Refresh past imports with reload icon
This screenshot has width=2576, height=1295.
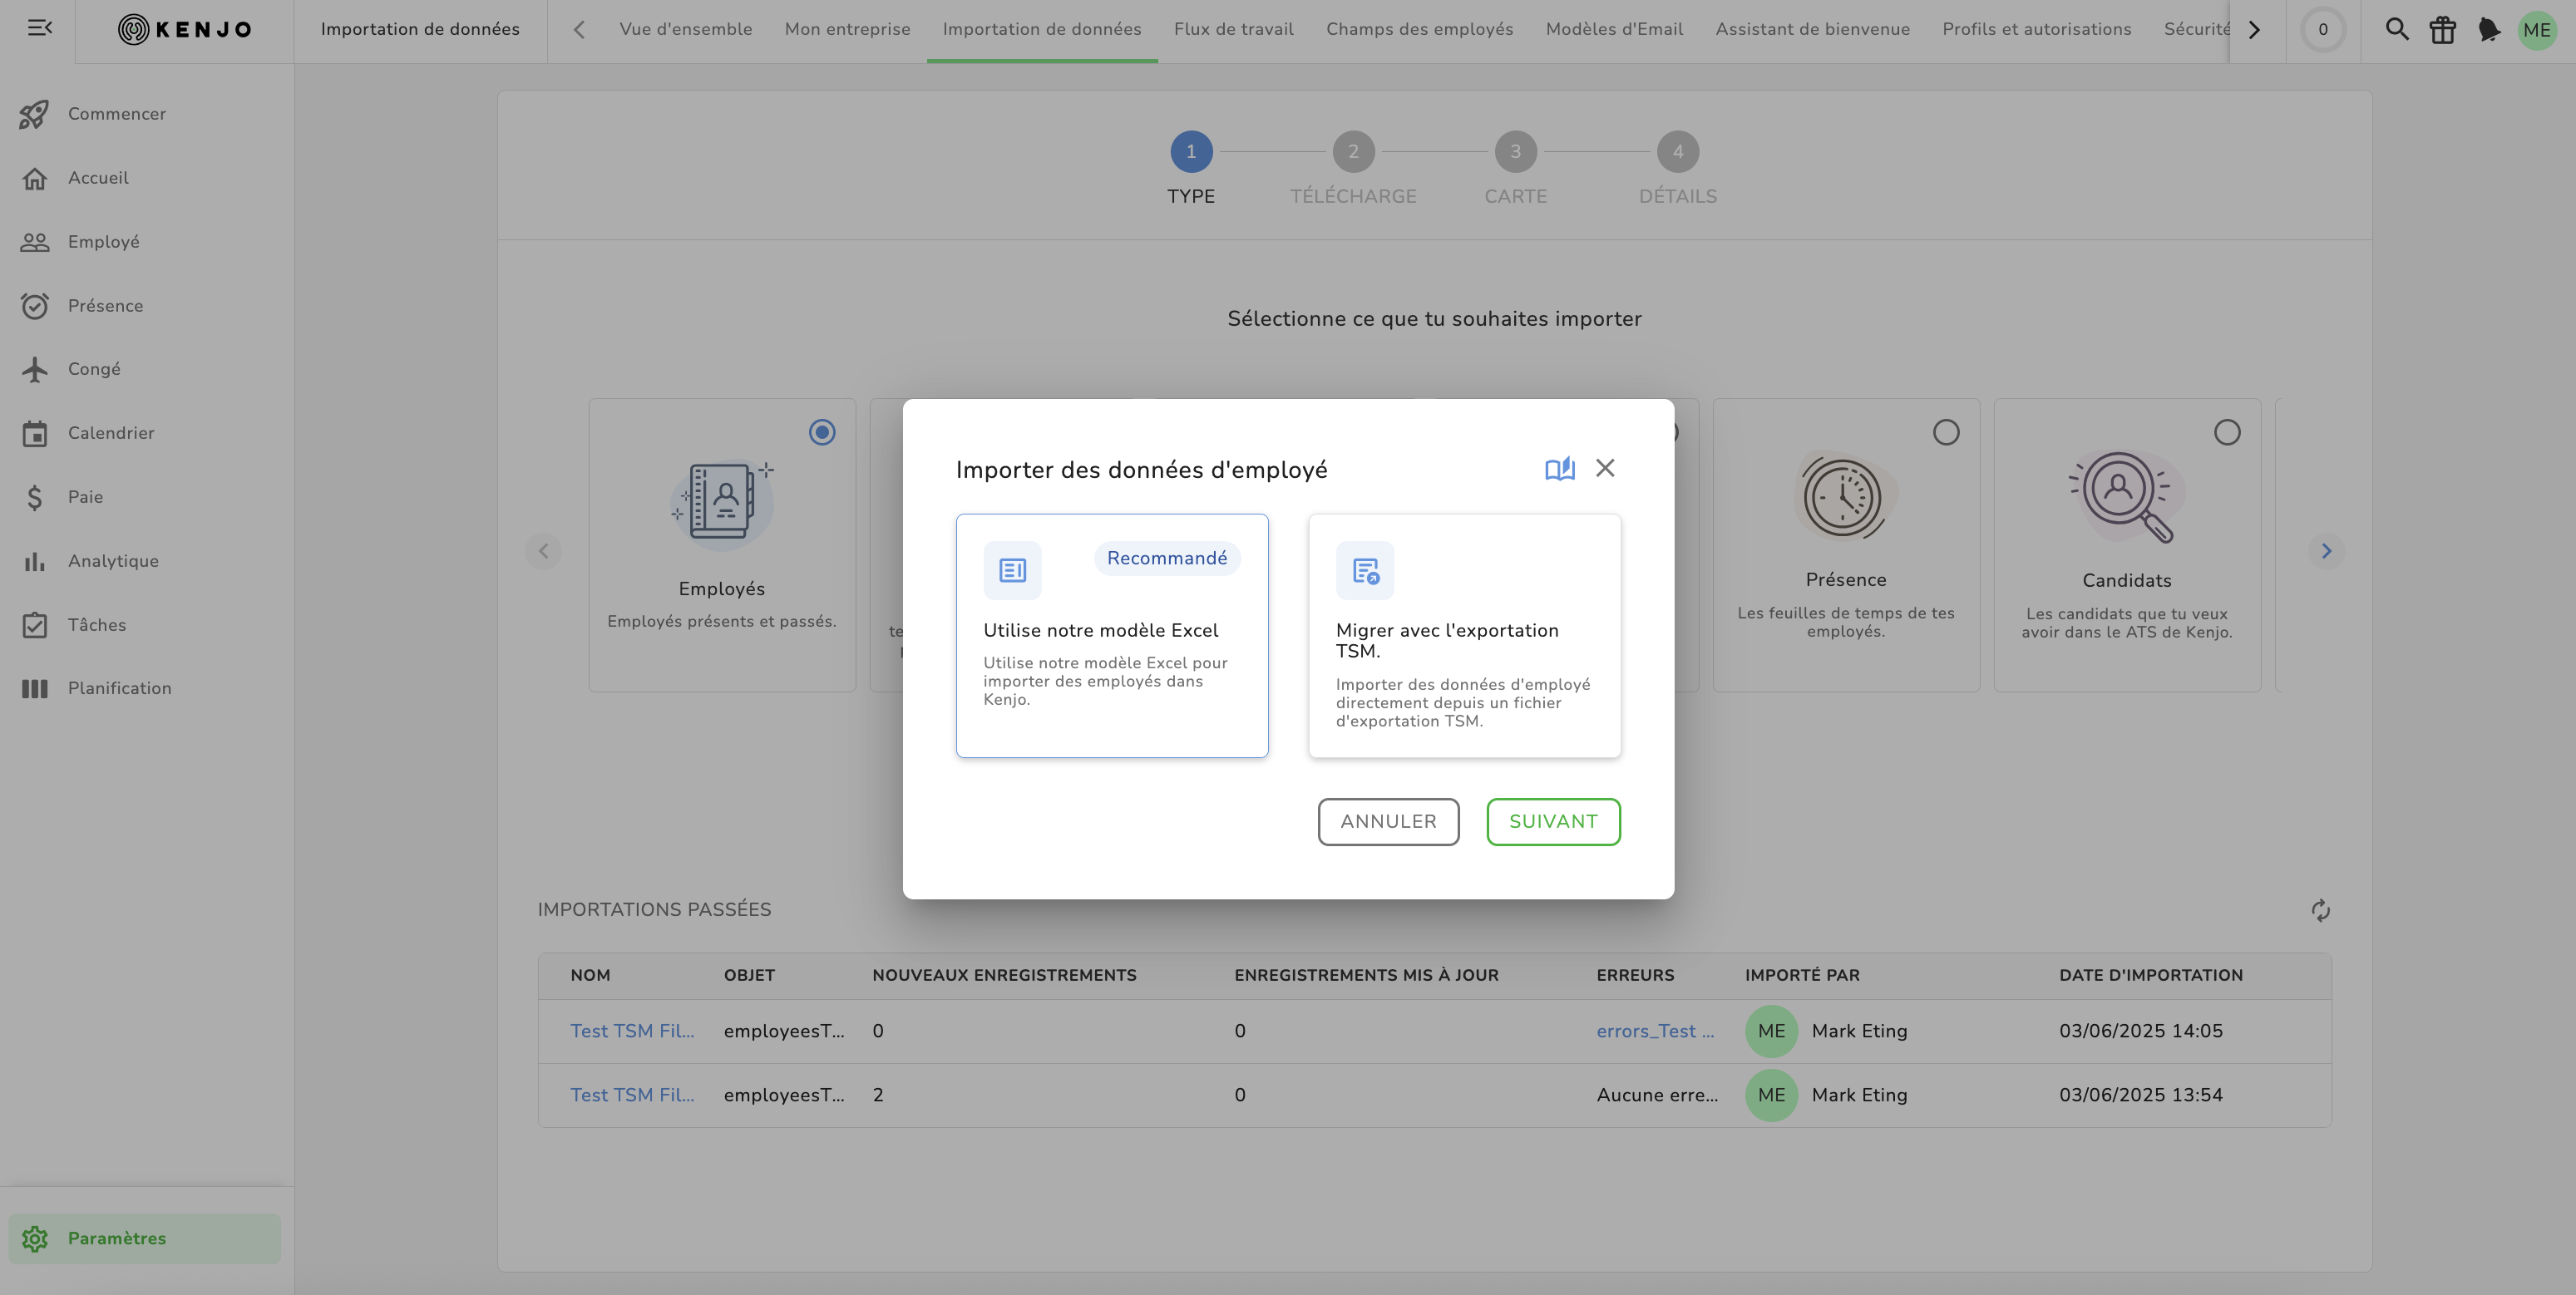[2320, 910]
